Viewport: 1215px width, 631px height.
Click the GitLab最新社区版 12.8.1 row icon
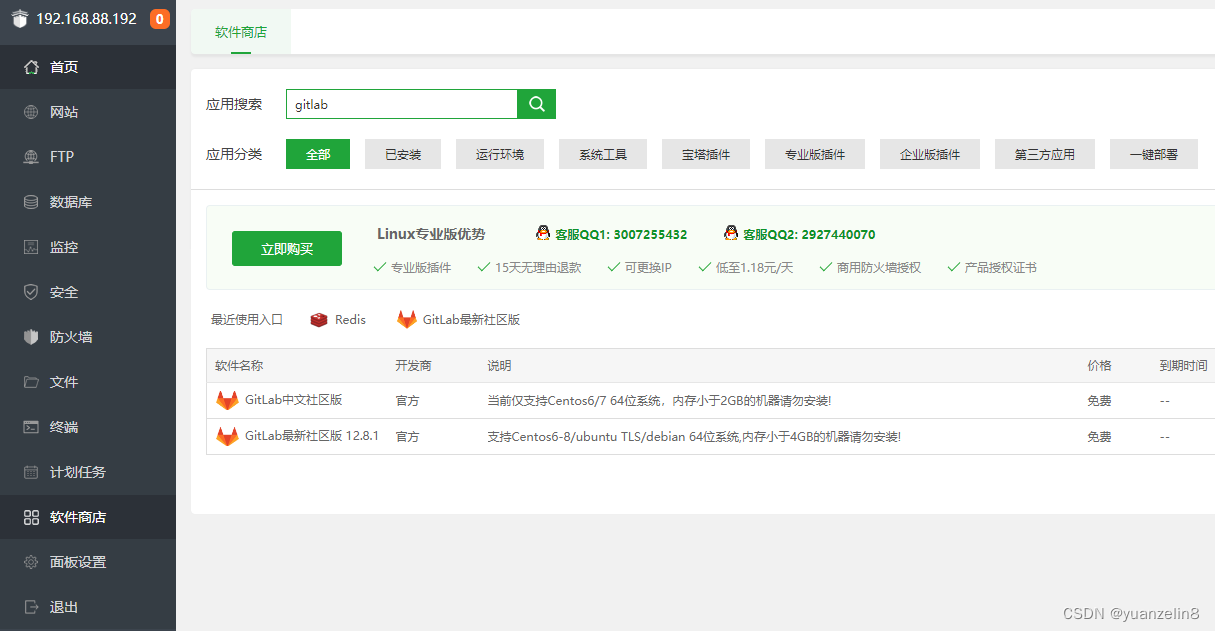[x=228, y=437]
